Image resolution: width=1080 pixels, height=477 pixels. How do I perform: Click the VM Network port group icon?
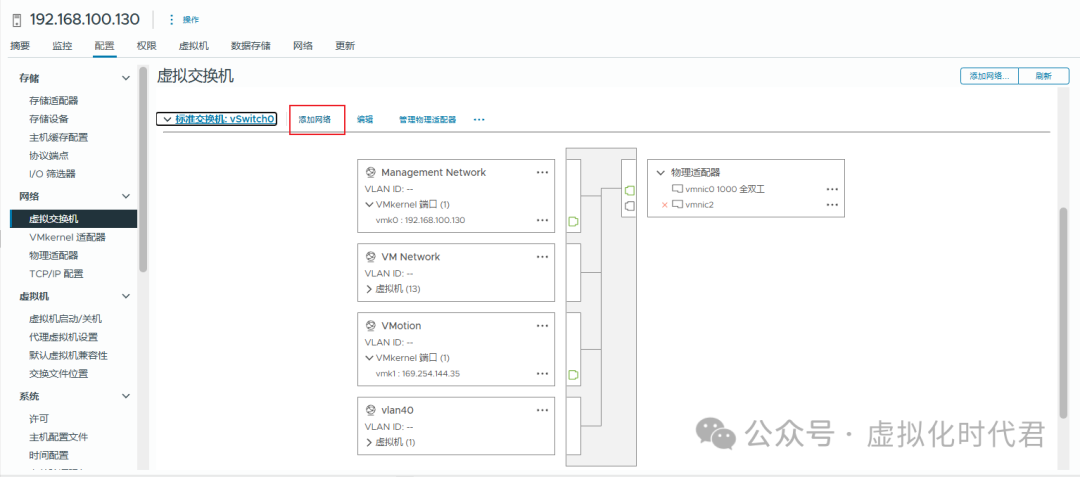pos(371,257)
